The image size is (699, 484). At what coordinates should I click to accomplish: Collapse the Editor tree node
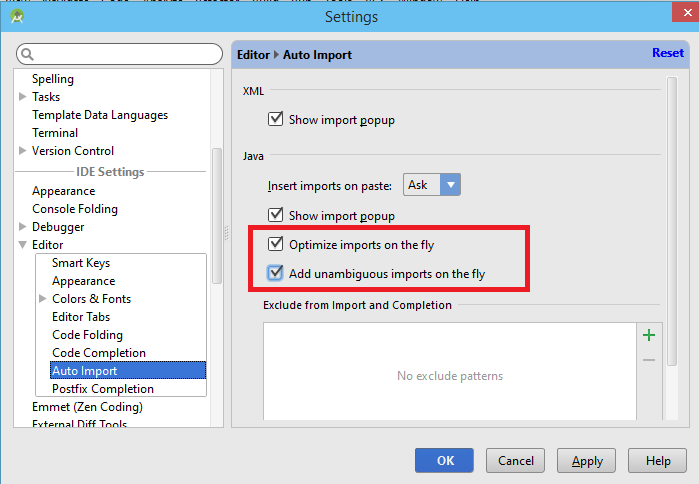click(23, 245)
